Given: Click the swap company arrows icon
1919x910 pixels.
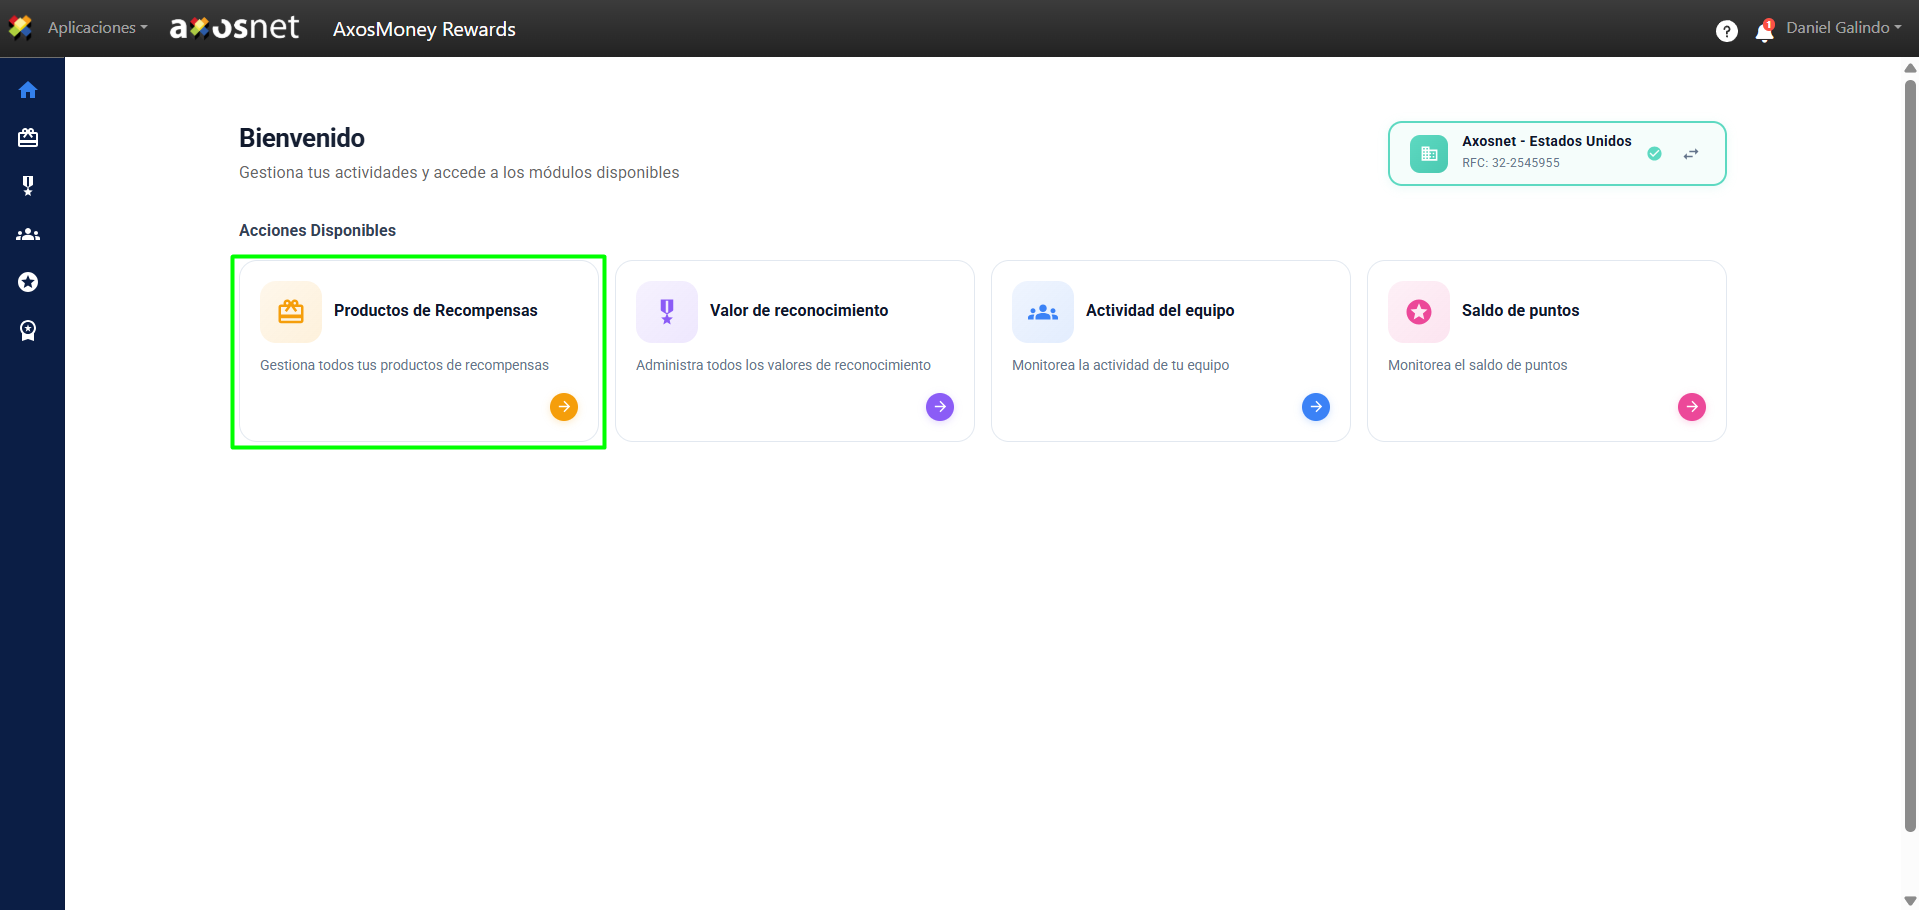Looking at the screenshot, I should (x=1690, y=154).
